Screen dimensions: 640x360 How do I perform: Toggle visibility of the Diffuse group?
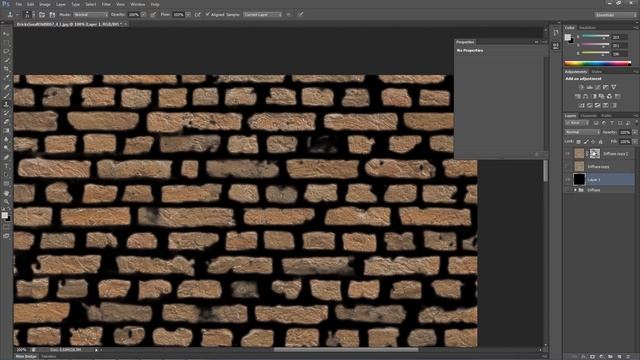click(x=567, y=190)
